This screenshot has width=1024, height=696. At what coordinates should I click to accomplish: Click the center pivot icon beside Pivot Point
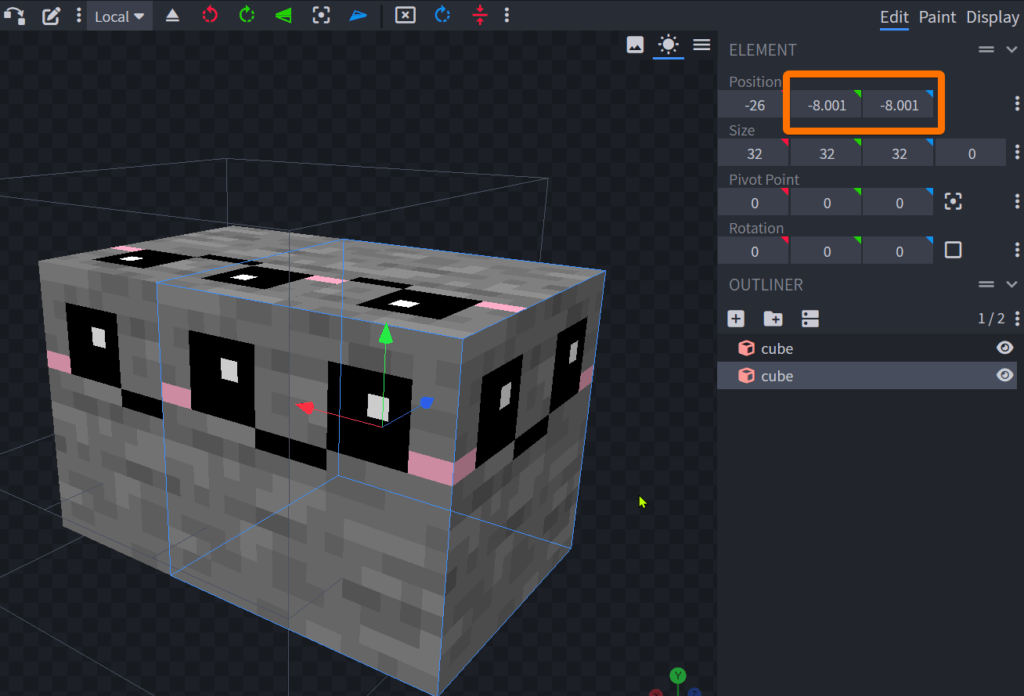[x=953, y=202]
